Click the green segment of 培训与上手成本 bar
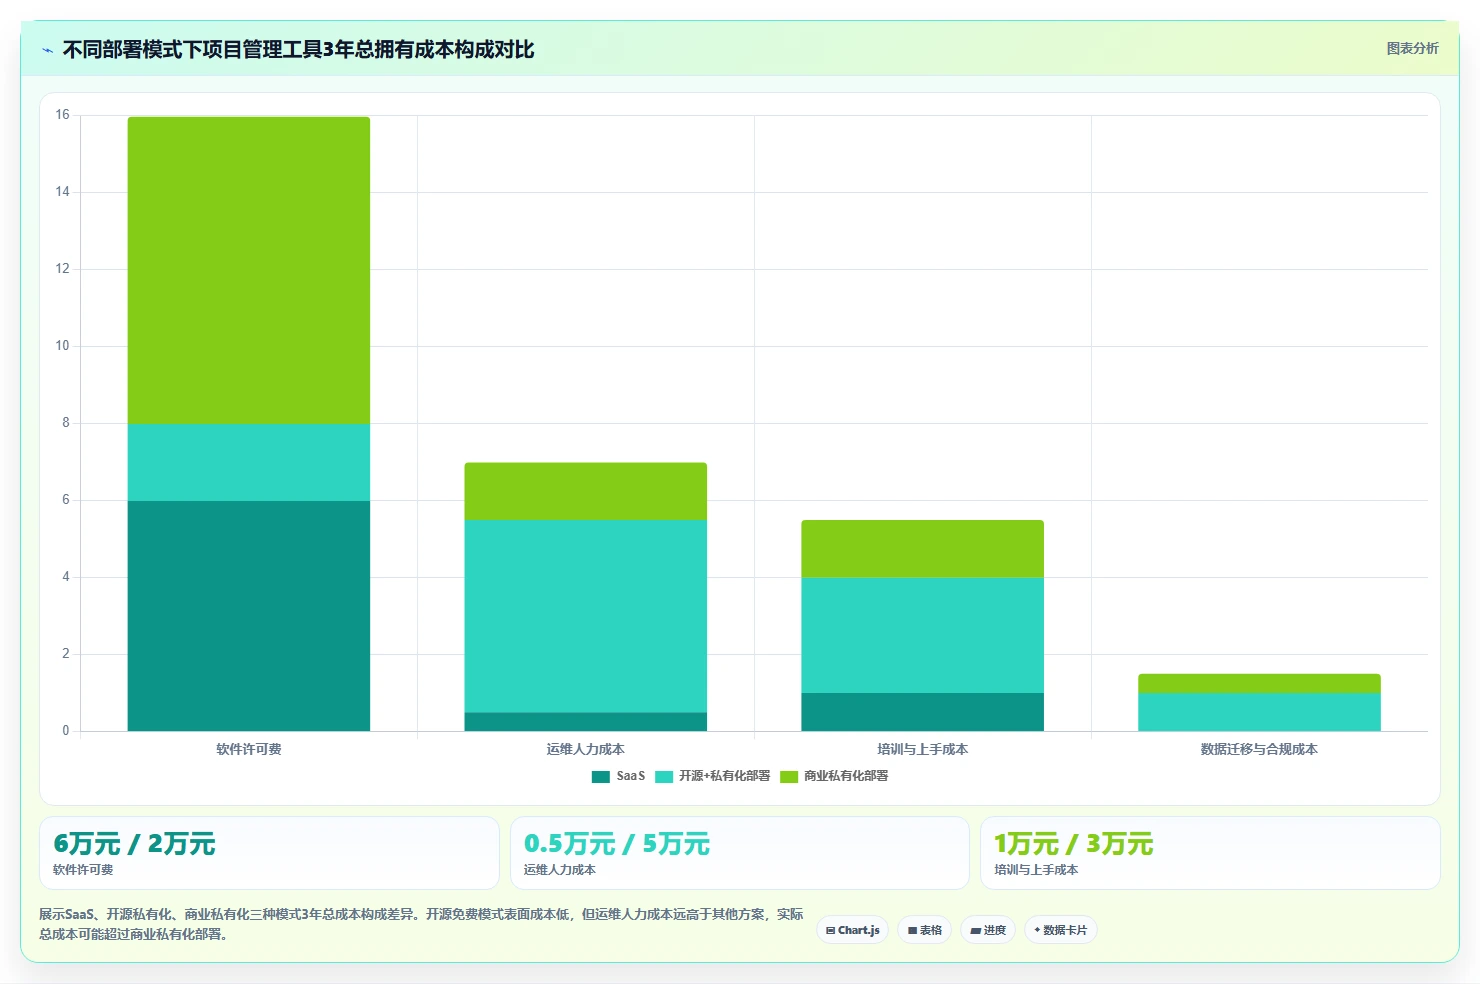This screenshot has height=984, width=1480. click(922, 549)
